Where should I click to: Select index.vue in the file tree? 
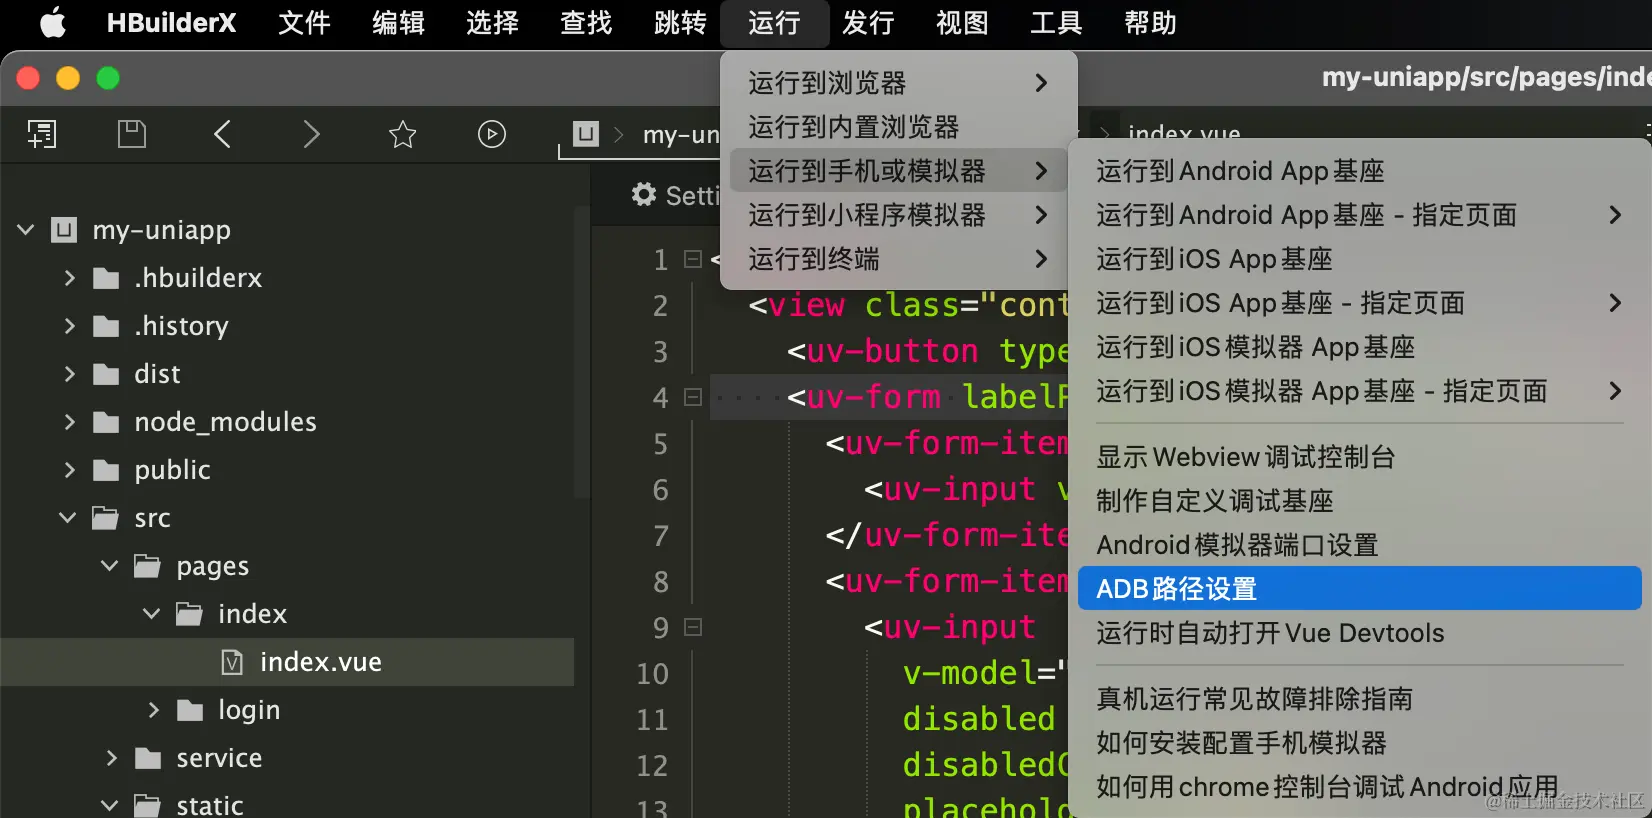coord(288,662)
